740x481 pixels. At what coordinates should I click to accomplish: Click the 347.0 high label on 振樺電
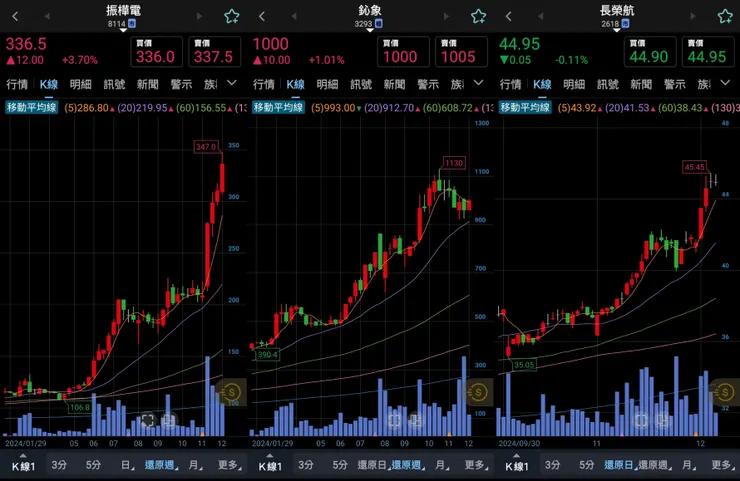point(206,147)
